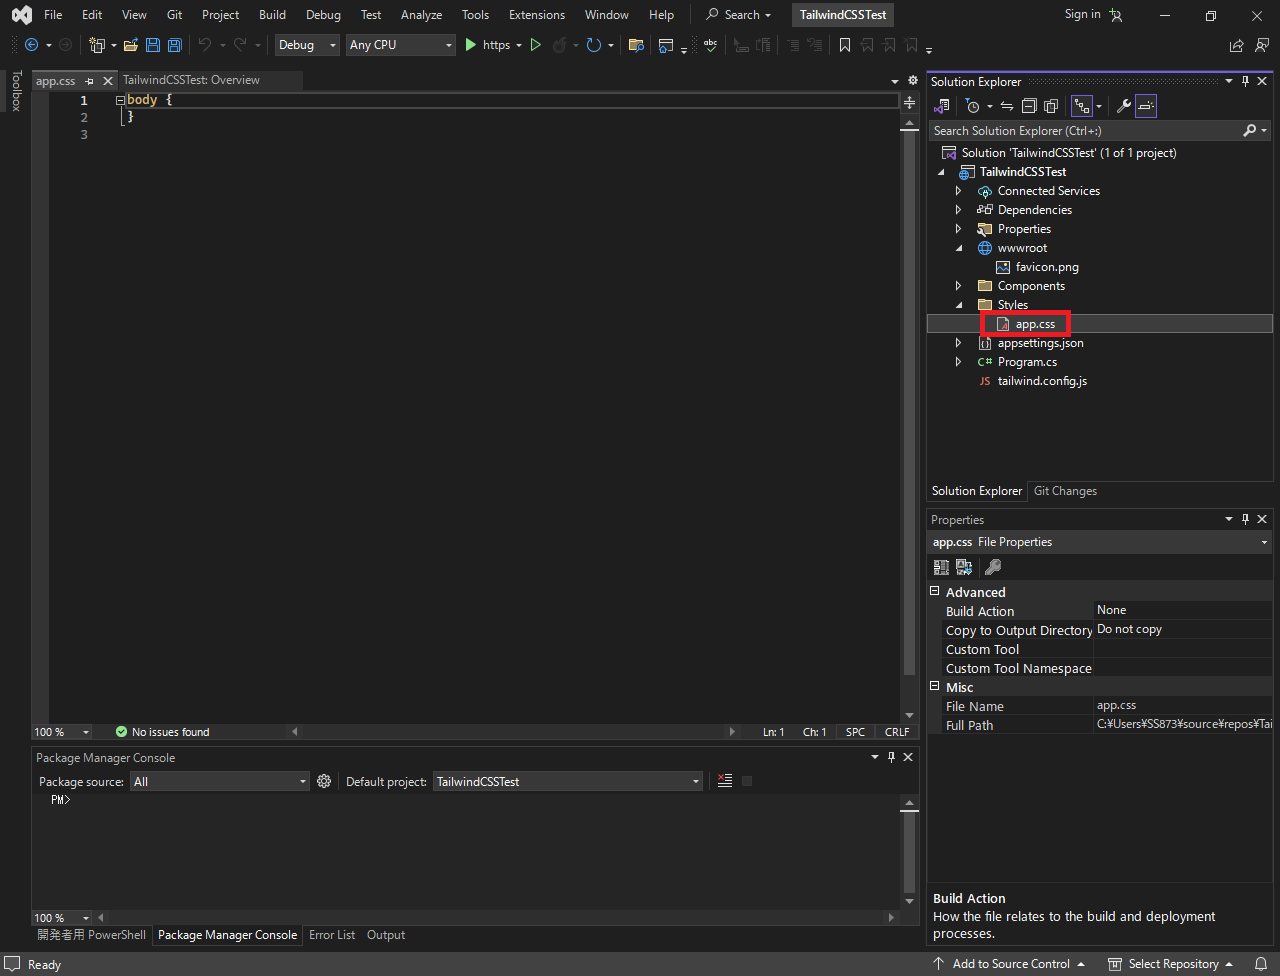Open Package Manager settings gear icon
This screenshot has width=1280, height=976.
click(x=324, y=781)
